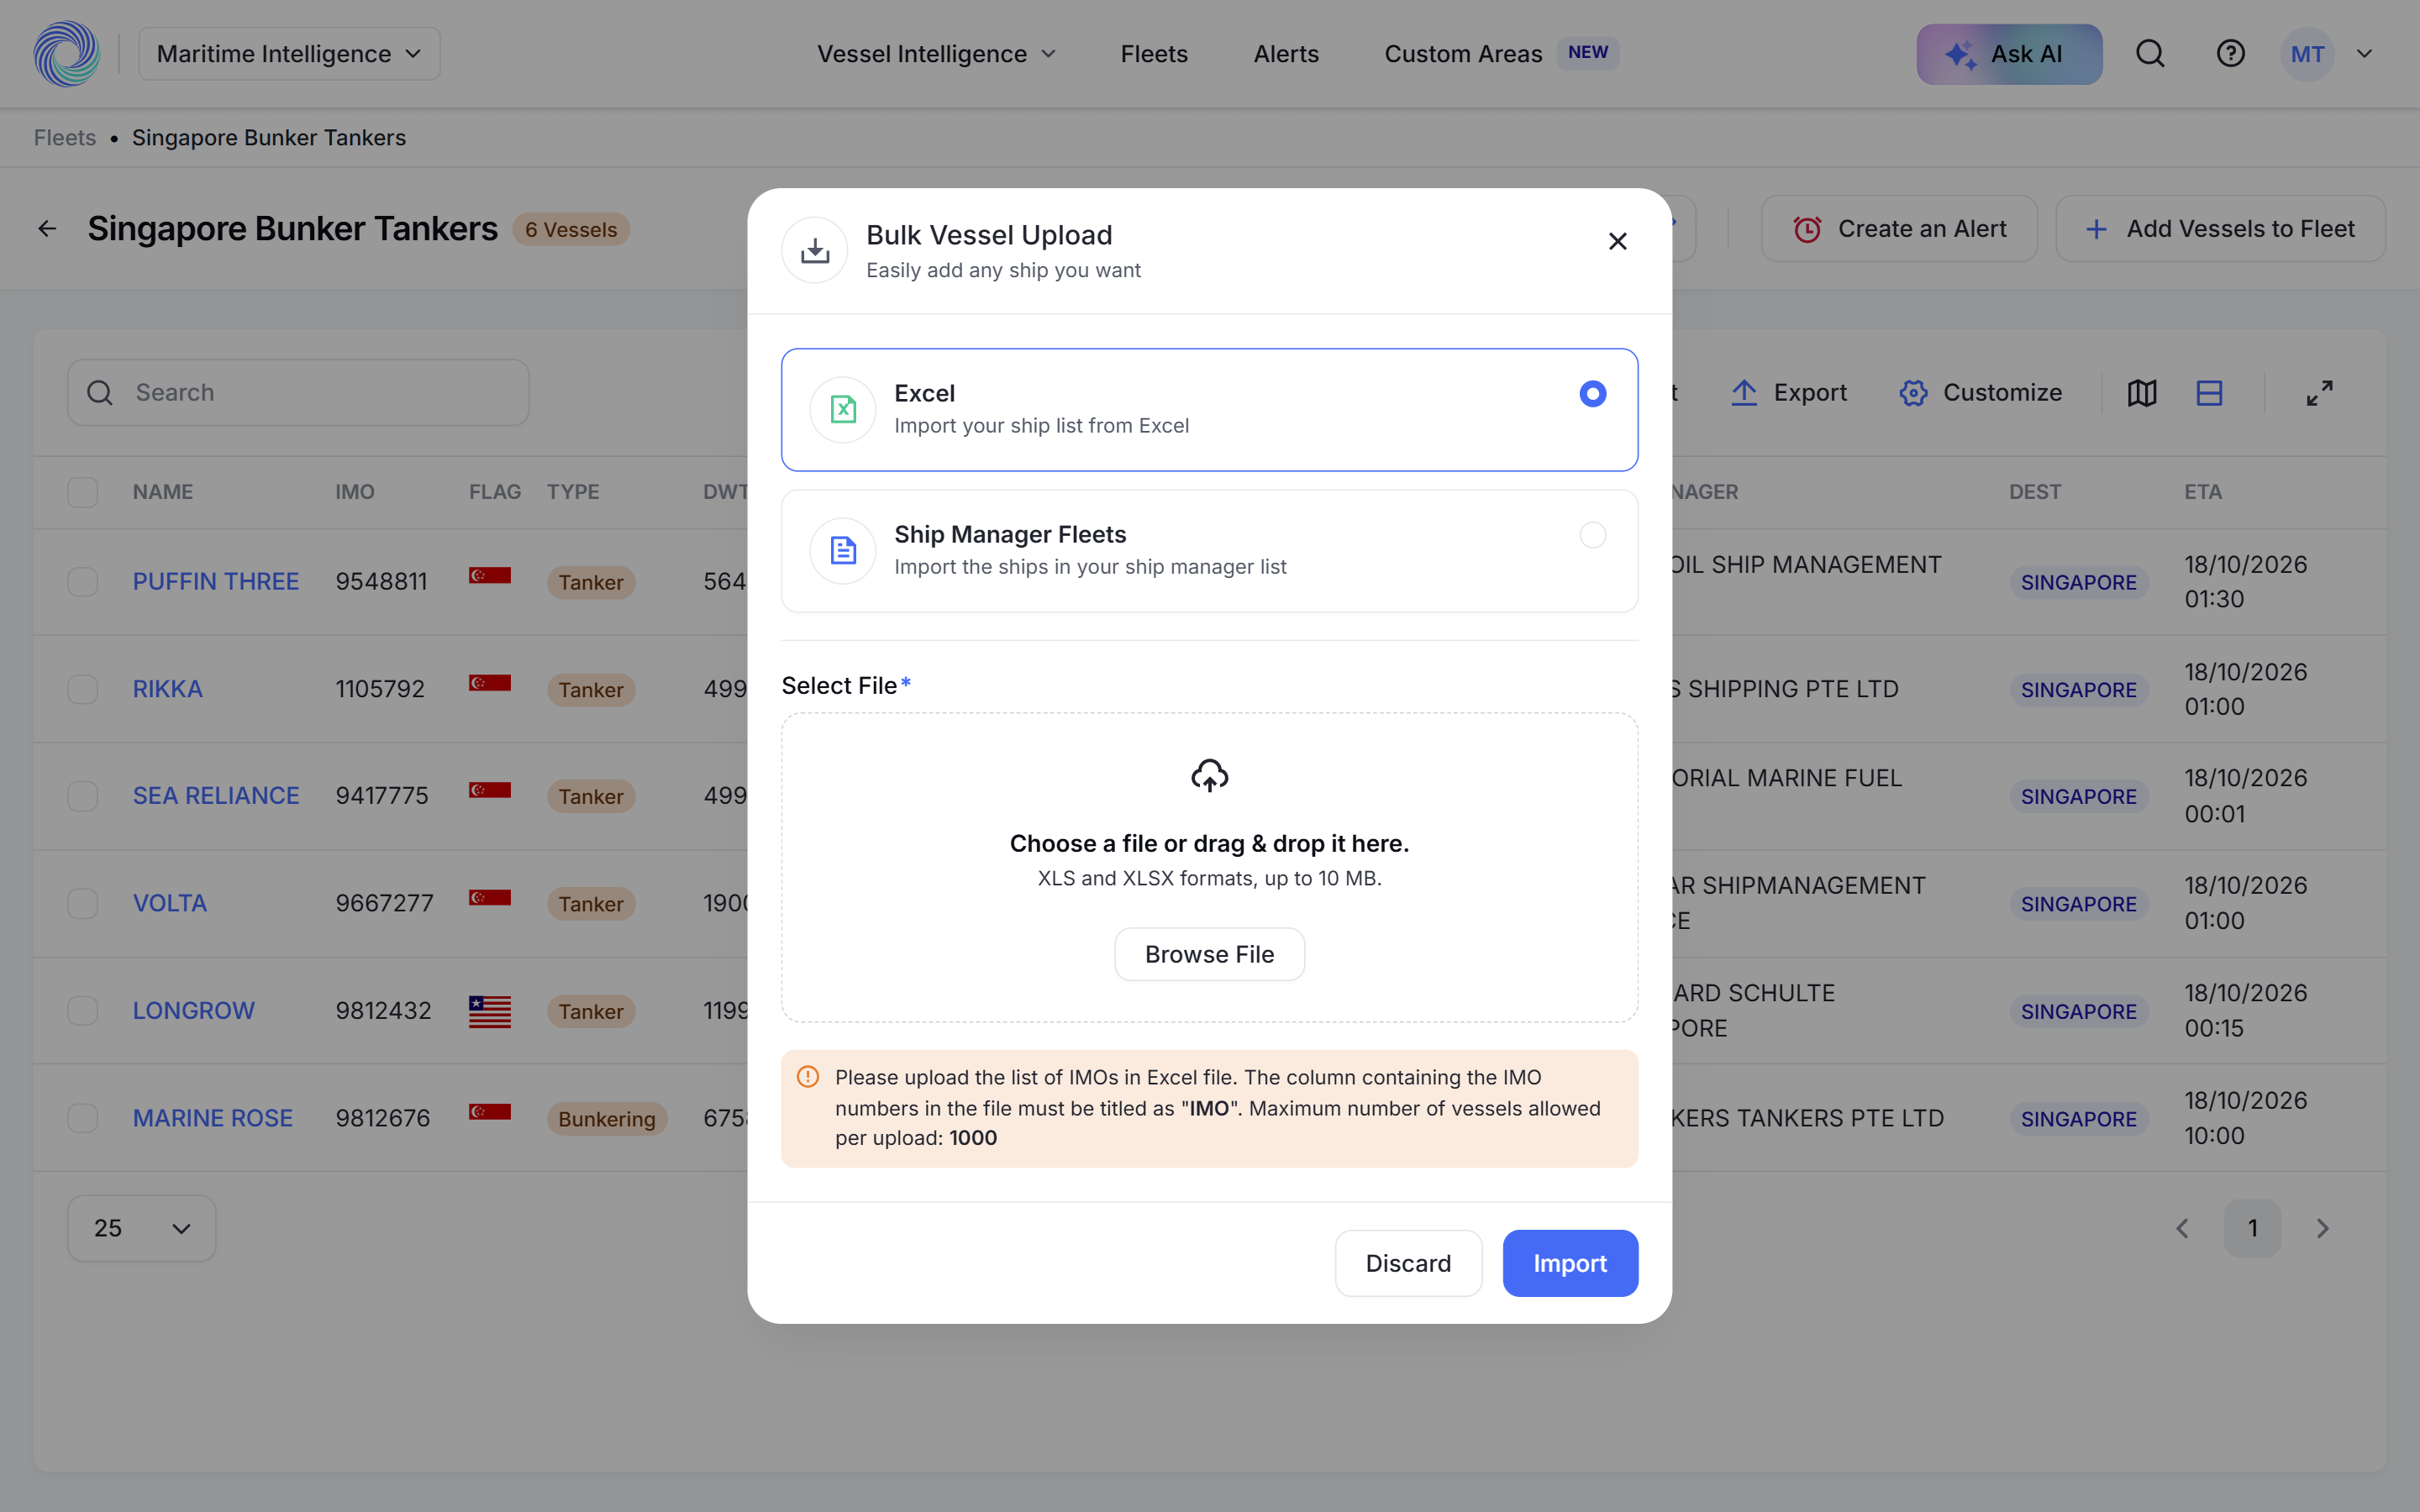Screen dimensions: 2420x1512
Task: Click the Import button
Action: tap(1570, 1263)
